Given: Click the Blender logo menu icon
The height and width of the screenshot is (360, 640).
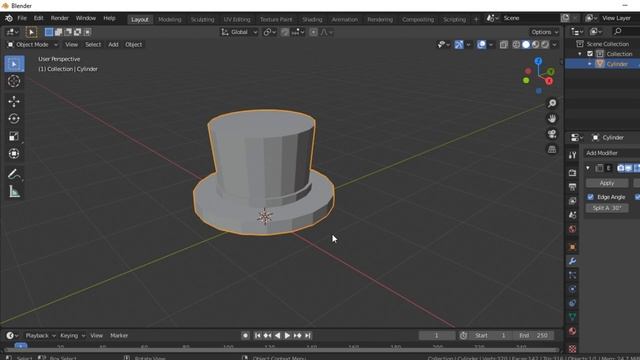Looking at the screenshot, I should (9, 18).
